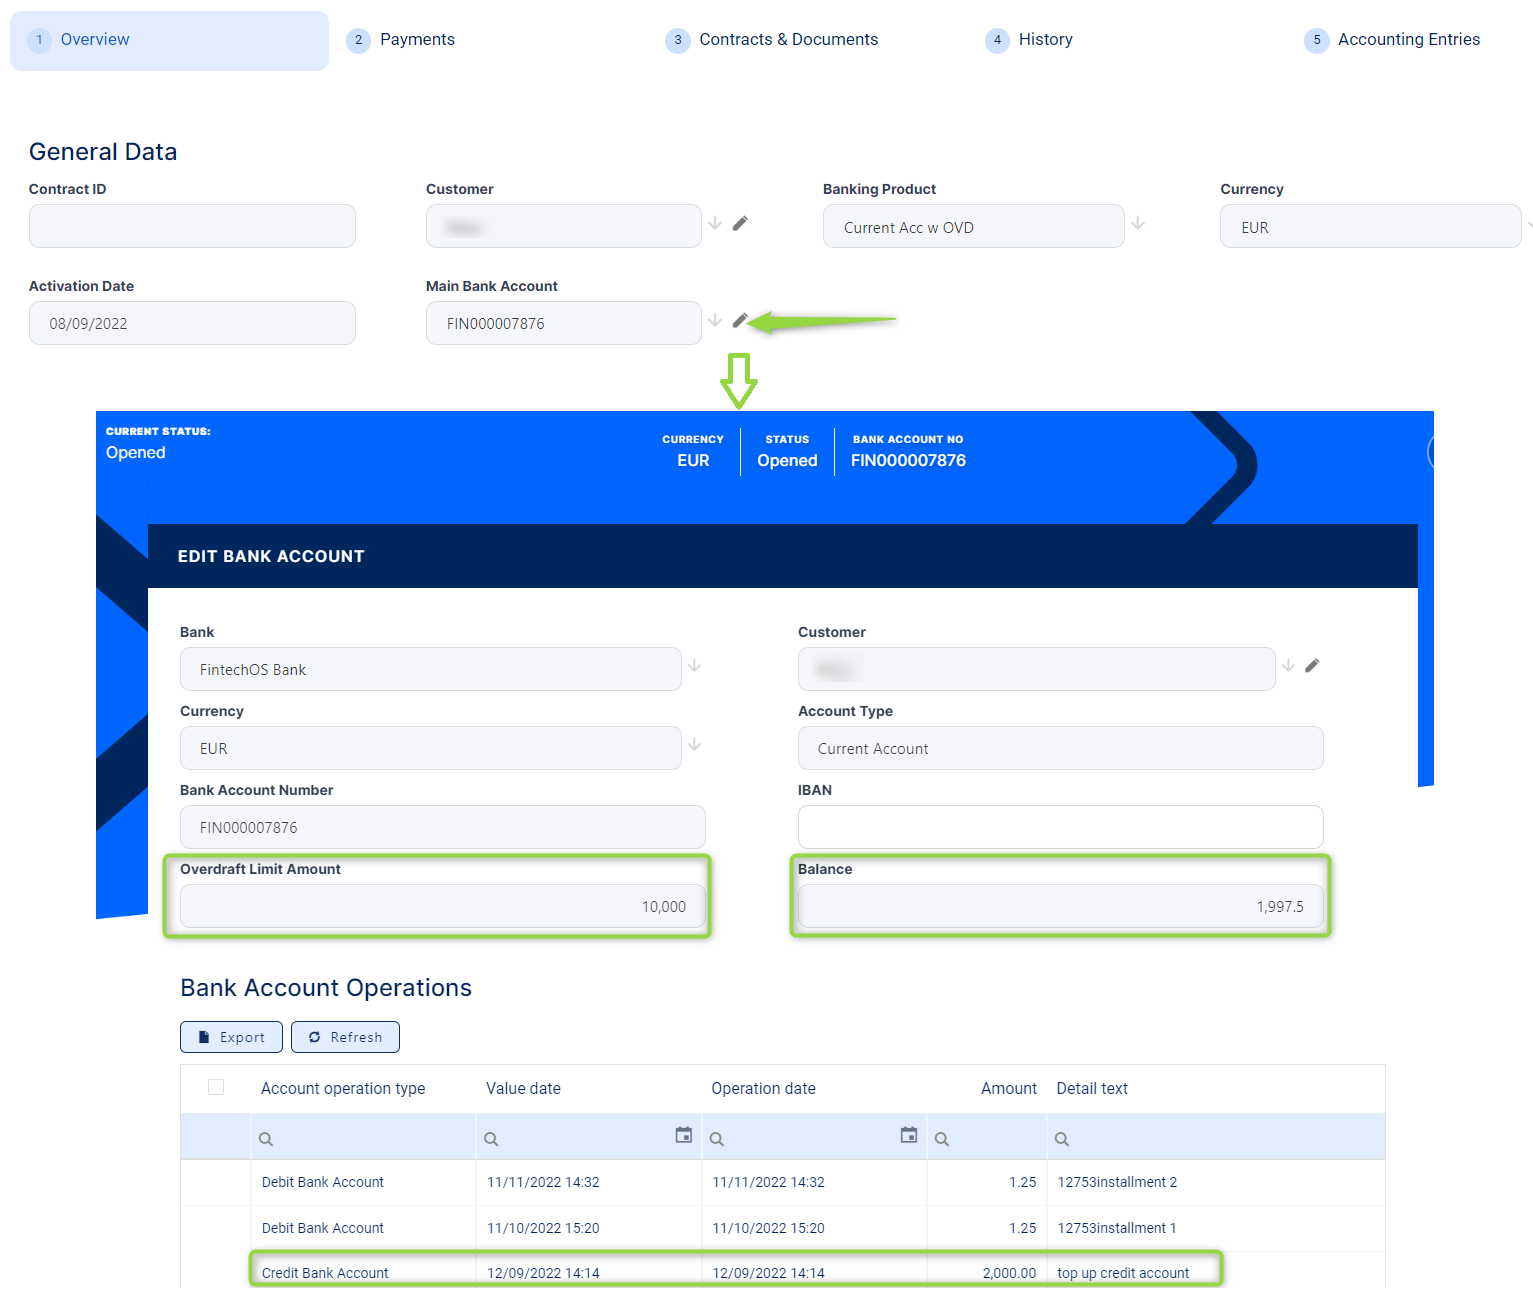1533x1293 pixels.
Task: Switch to the Payments tab
Action: (x=416, y=40)
